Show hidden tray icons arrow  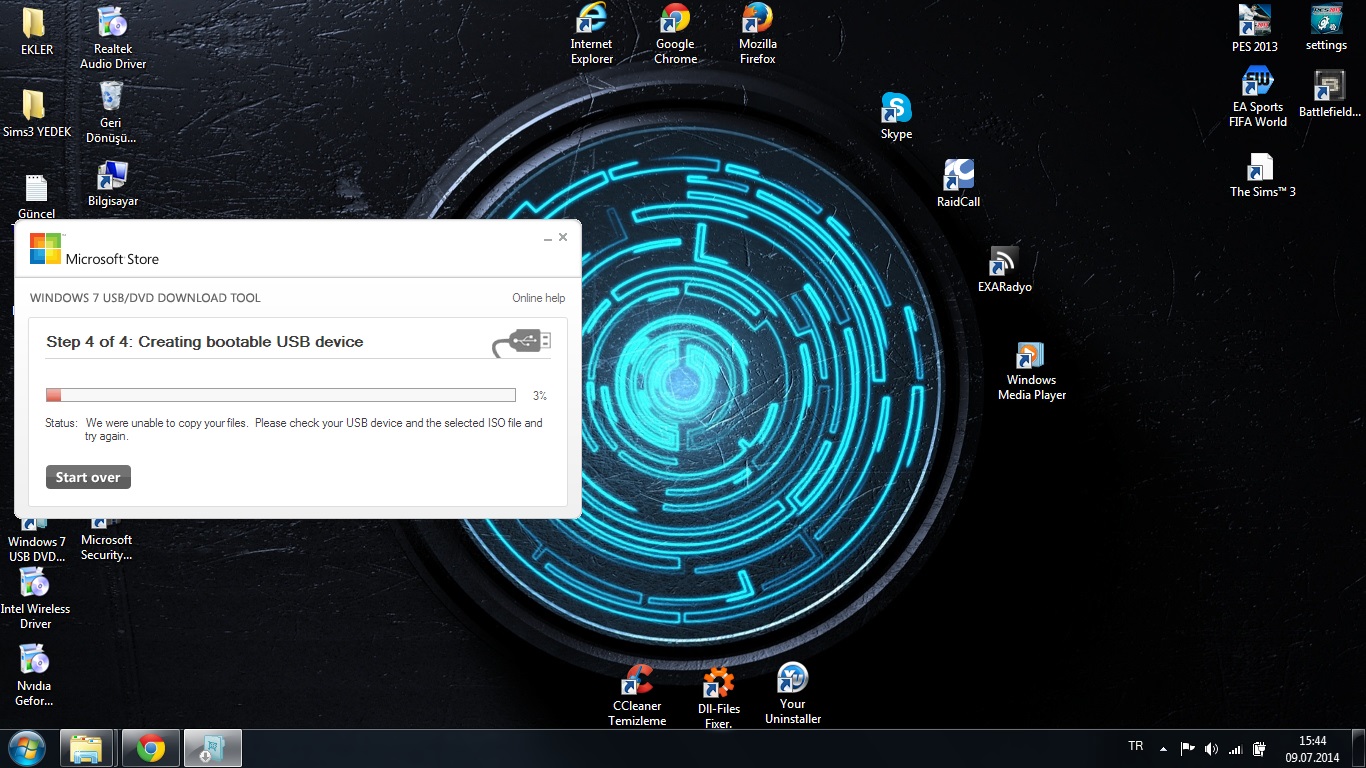(1163, 748)
